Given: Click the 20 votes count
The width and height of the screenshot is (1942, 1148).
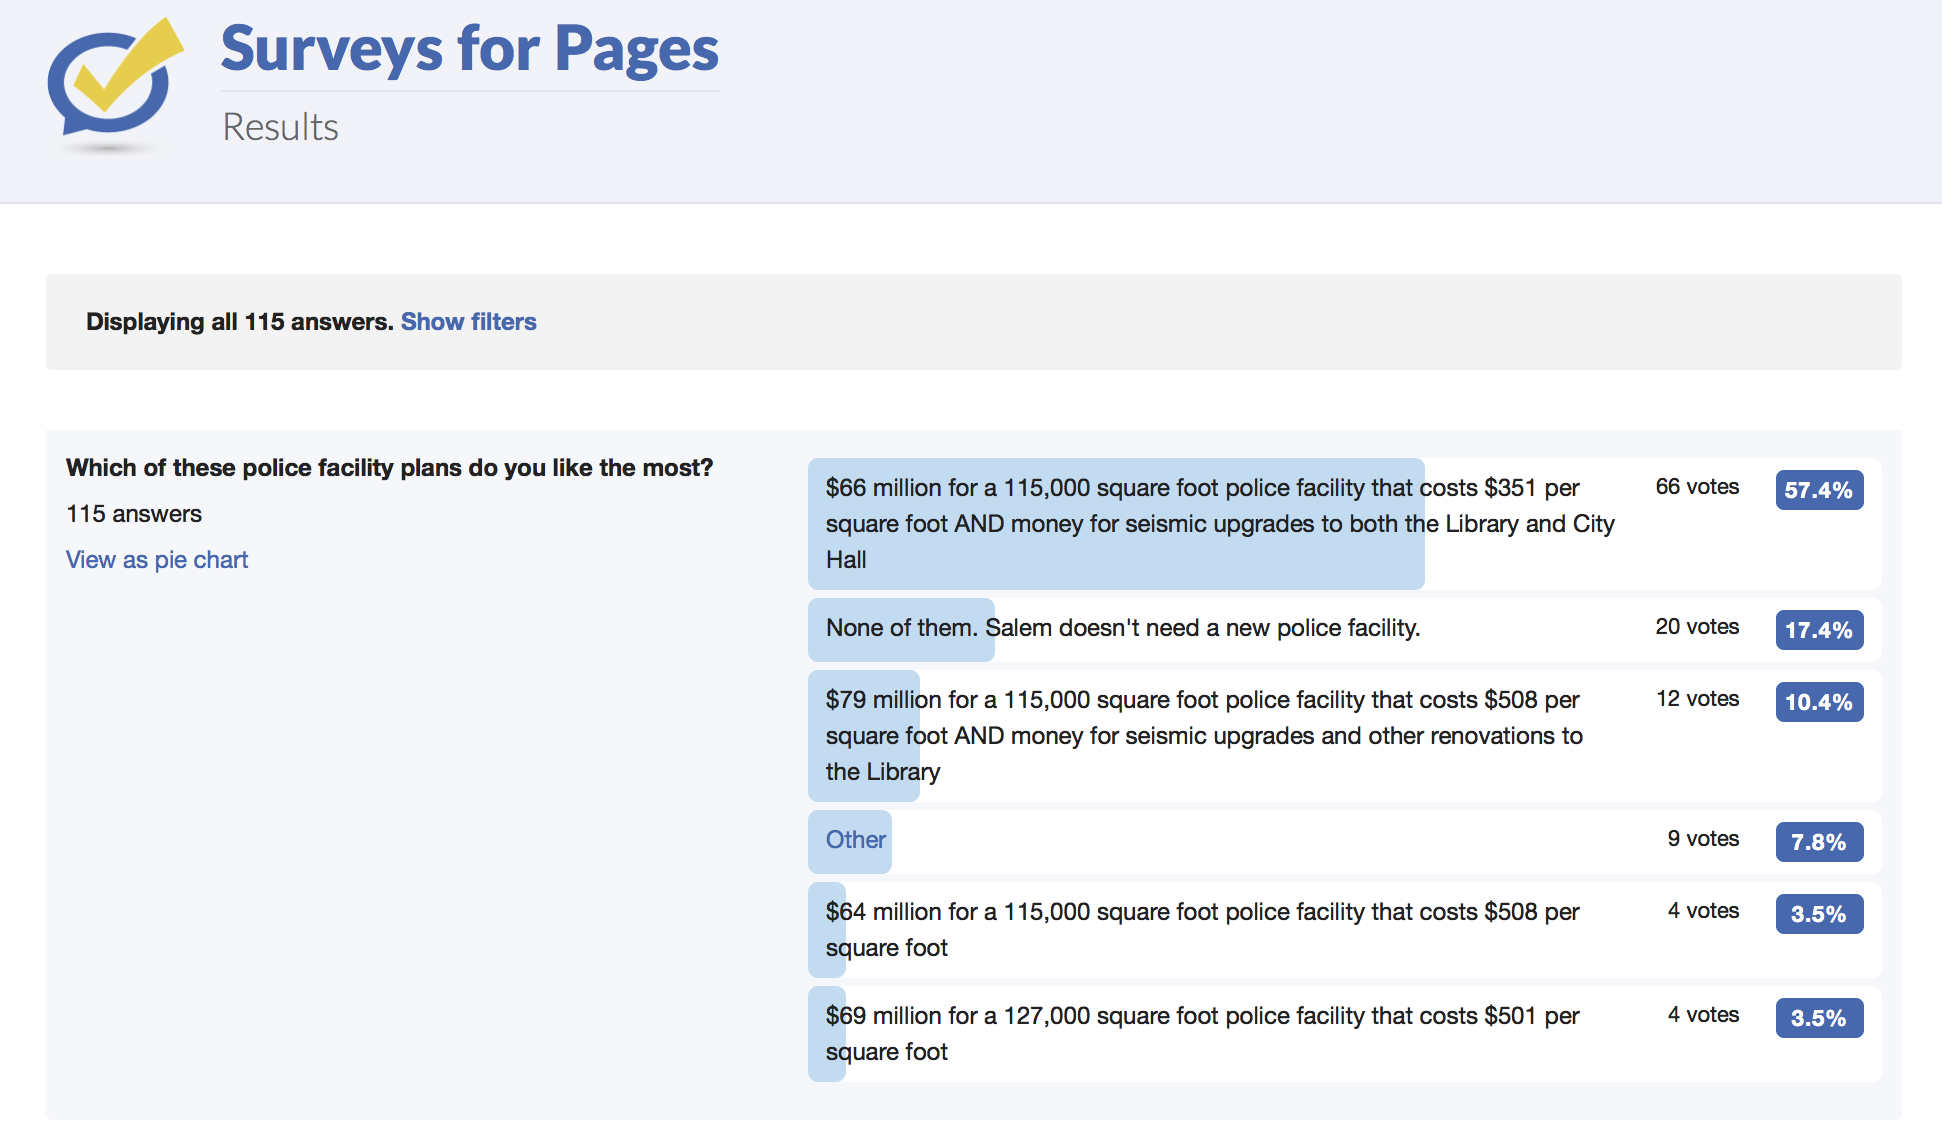Looking at the screenshot, I should click(x=1696, y=627).
